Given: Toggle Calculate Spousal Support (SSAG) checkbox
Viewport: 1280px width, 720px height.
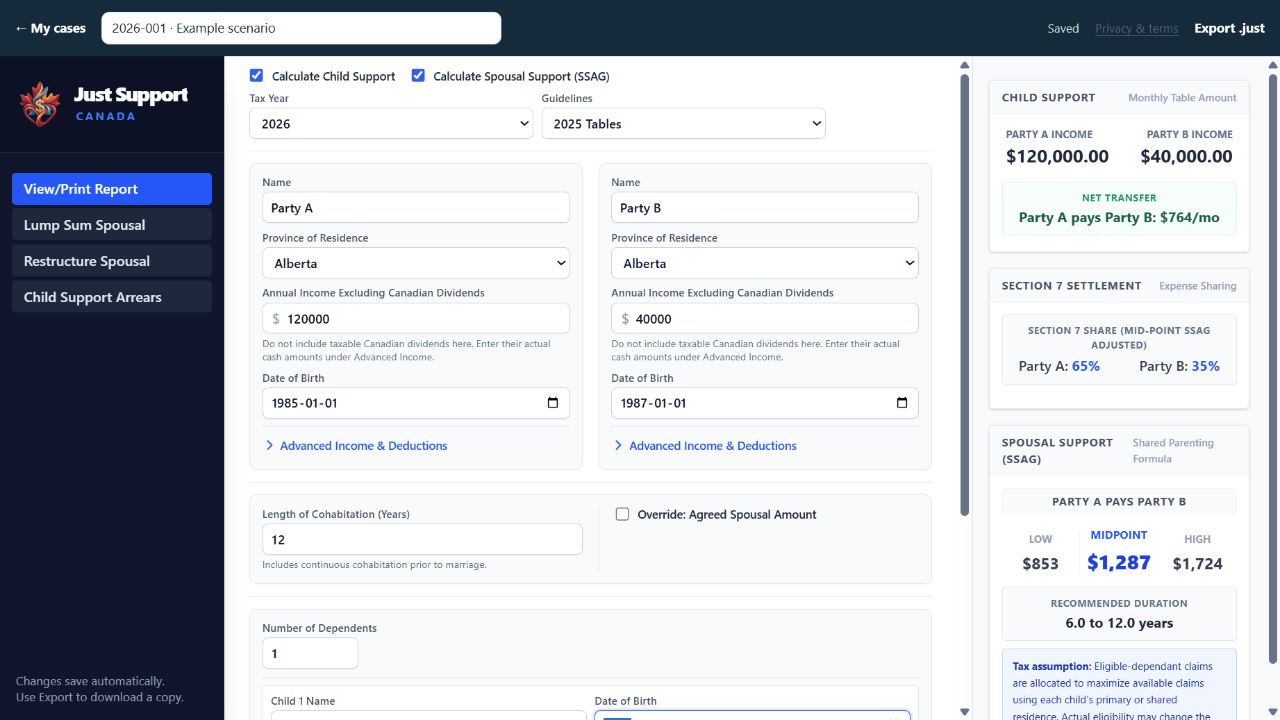Looking at the screenshot, I should tap(418, 75).
